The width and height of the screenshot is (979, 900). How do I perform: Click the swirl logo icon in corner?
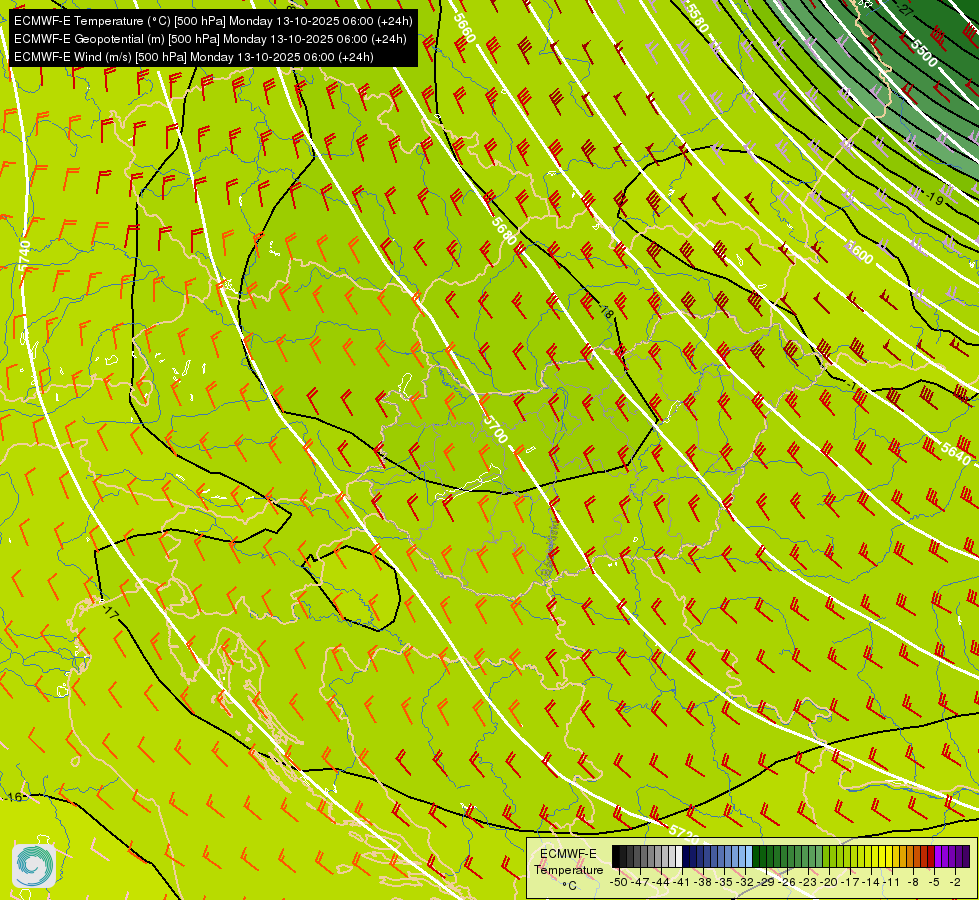tap(34, 866)
